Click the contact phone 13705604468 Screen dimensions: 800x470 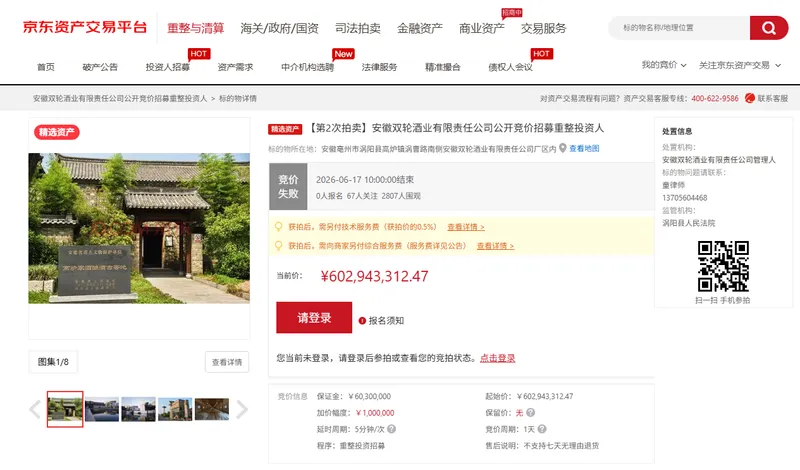[685, 197]
